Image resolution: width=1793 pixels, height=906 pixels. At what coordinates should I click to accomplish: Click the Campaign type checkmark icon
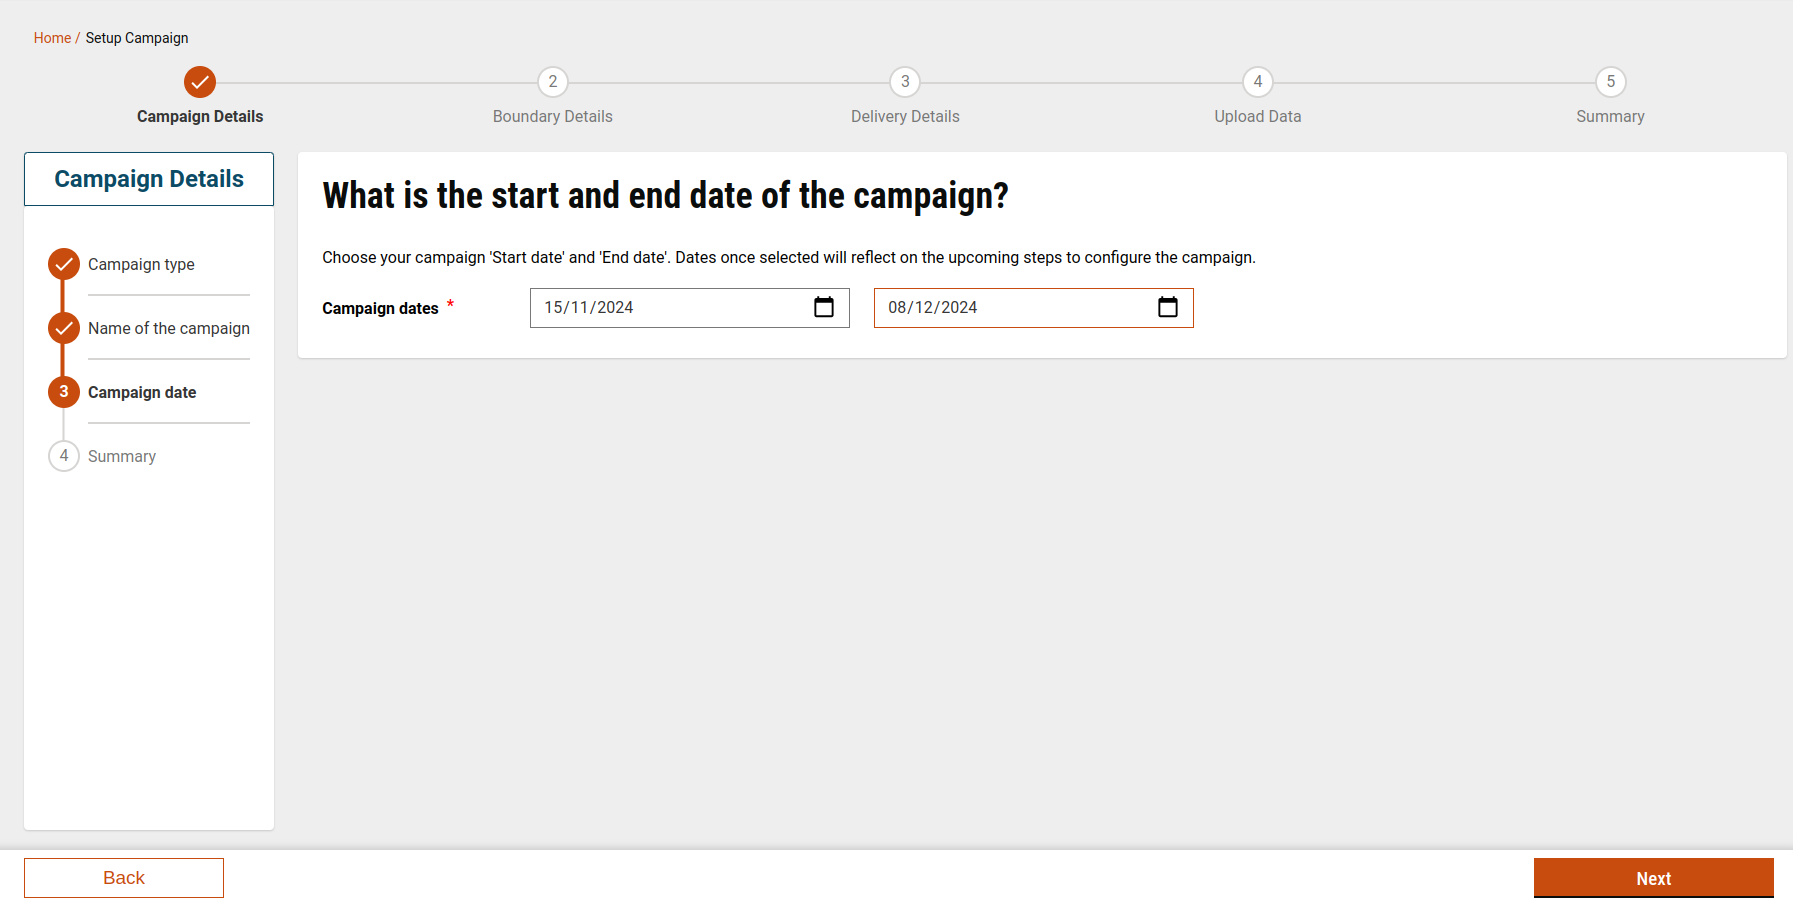tap(64, 264)
